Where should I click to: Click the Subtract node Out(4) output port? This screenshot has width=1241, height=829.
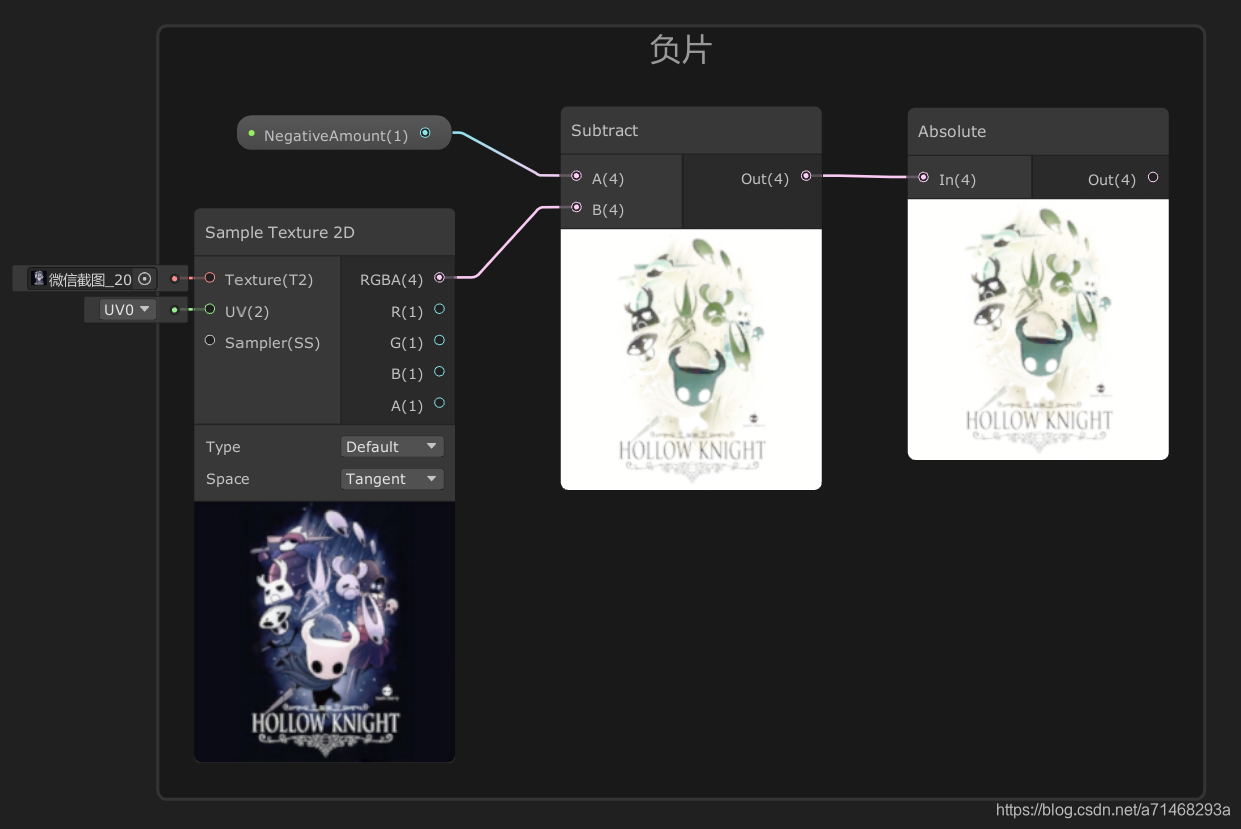806,176
